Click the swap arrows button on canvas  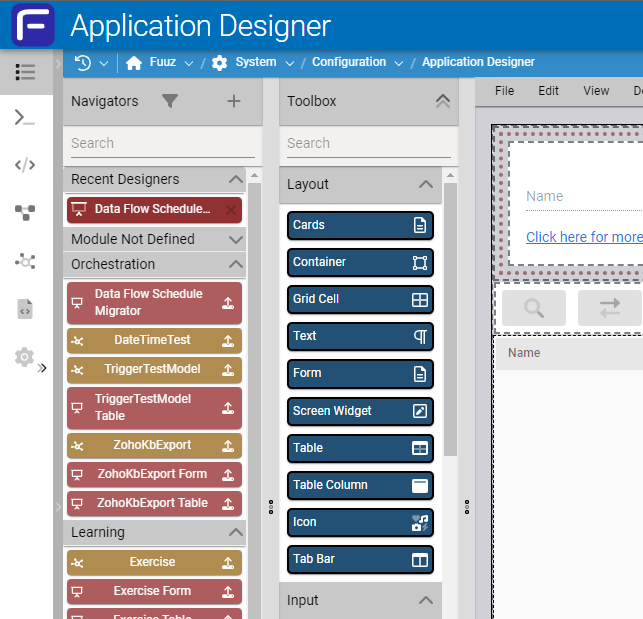click(x=609, y=308)
